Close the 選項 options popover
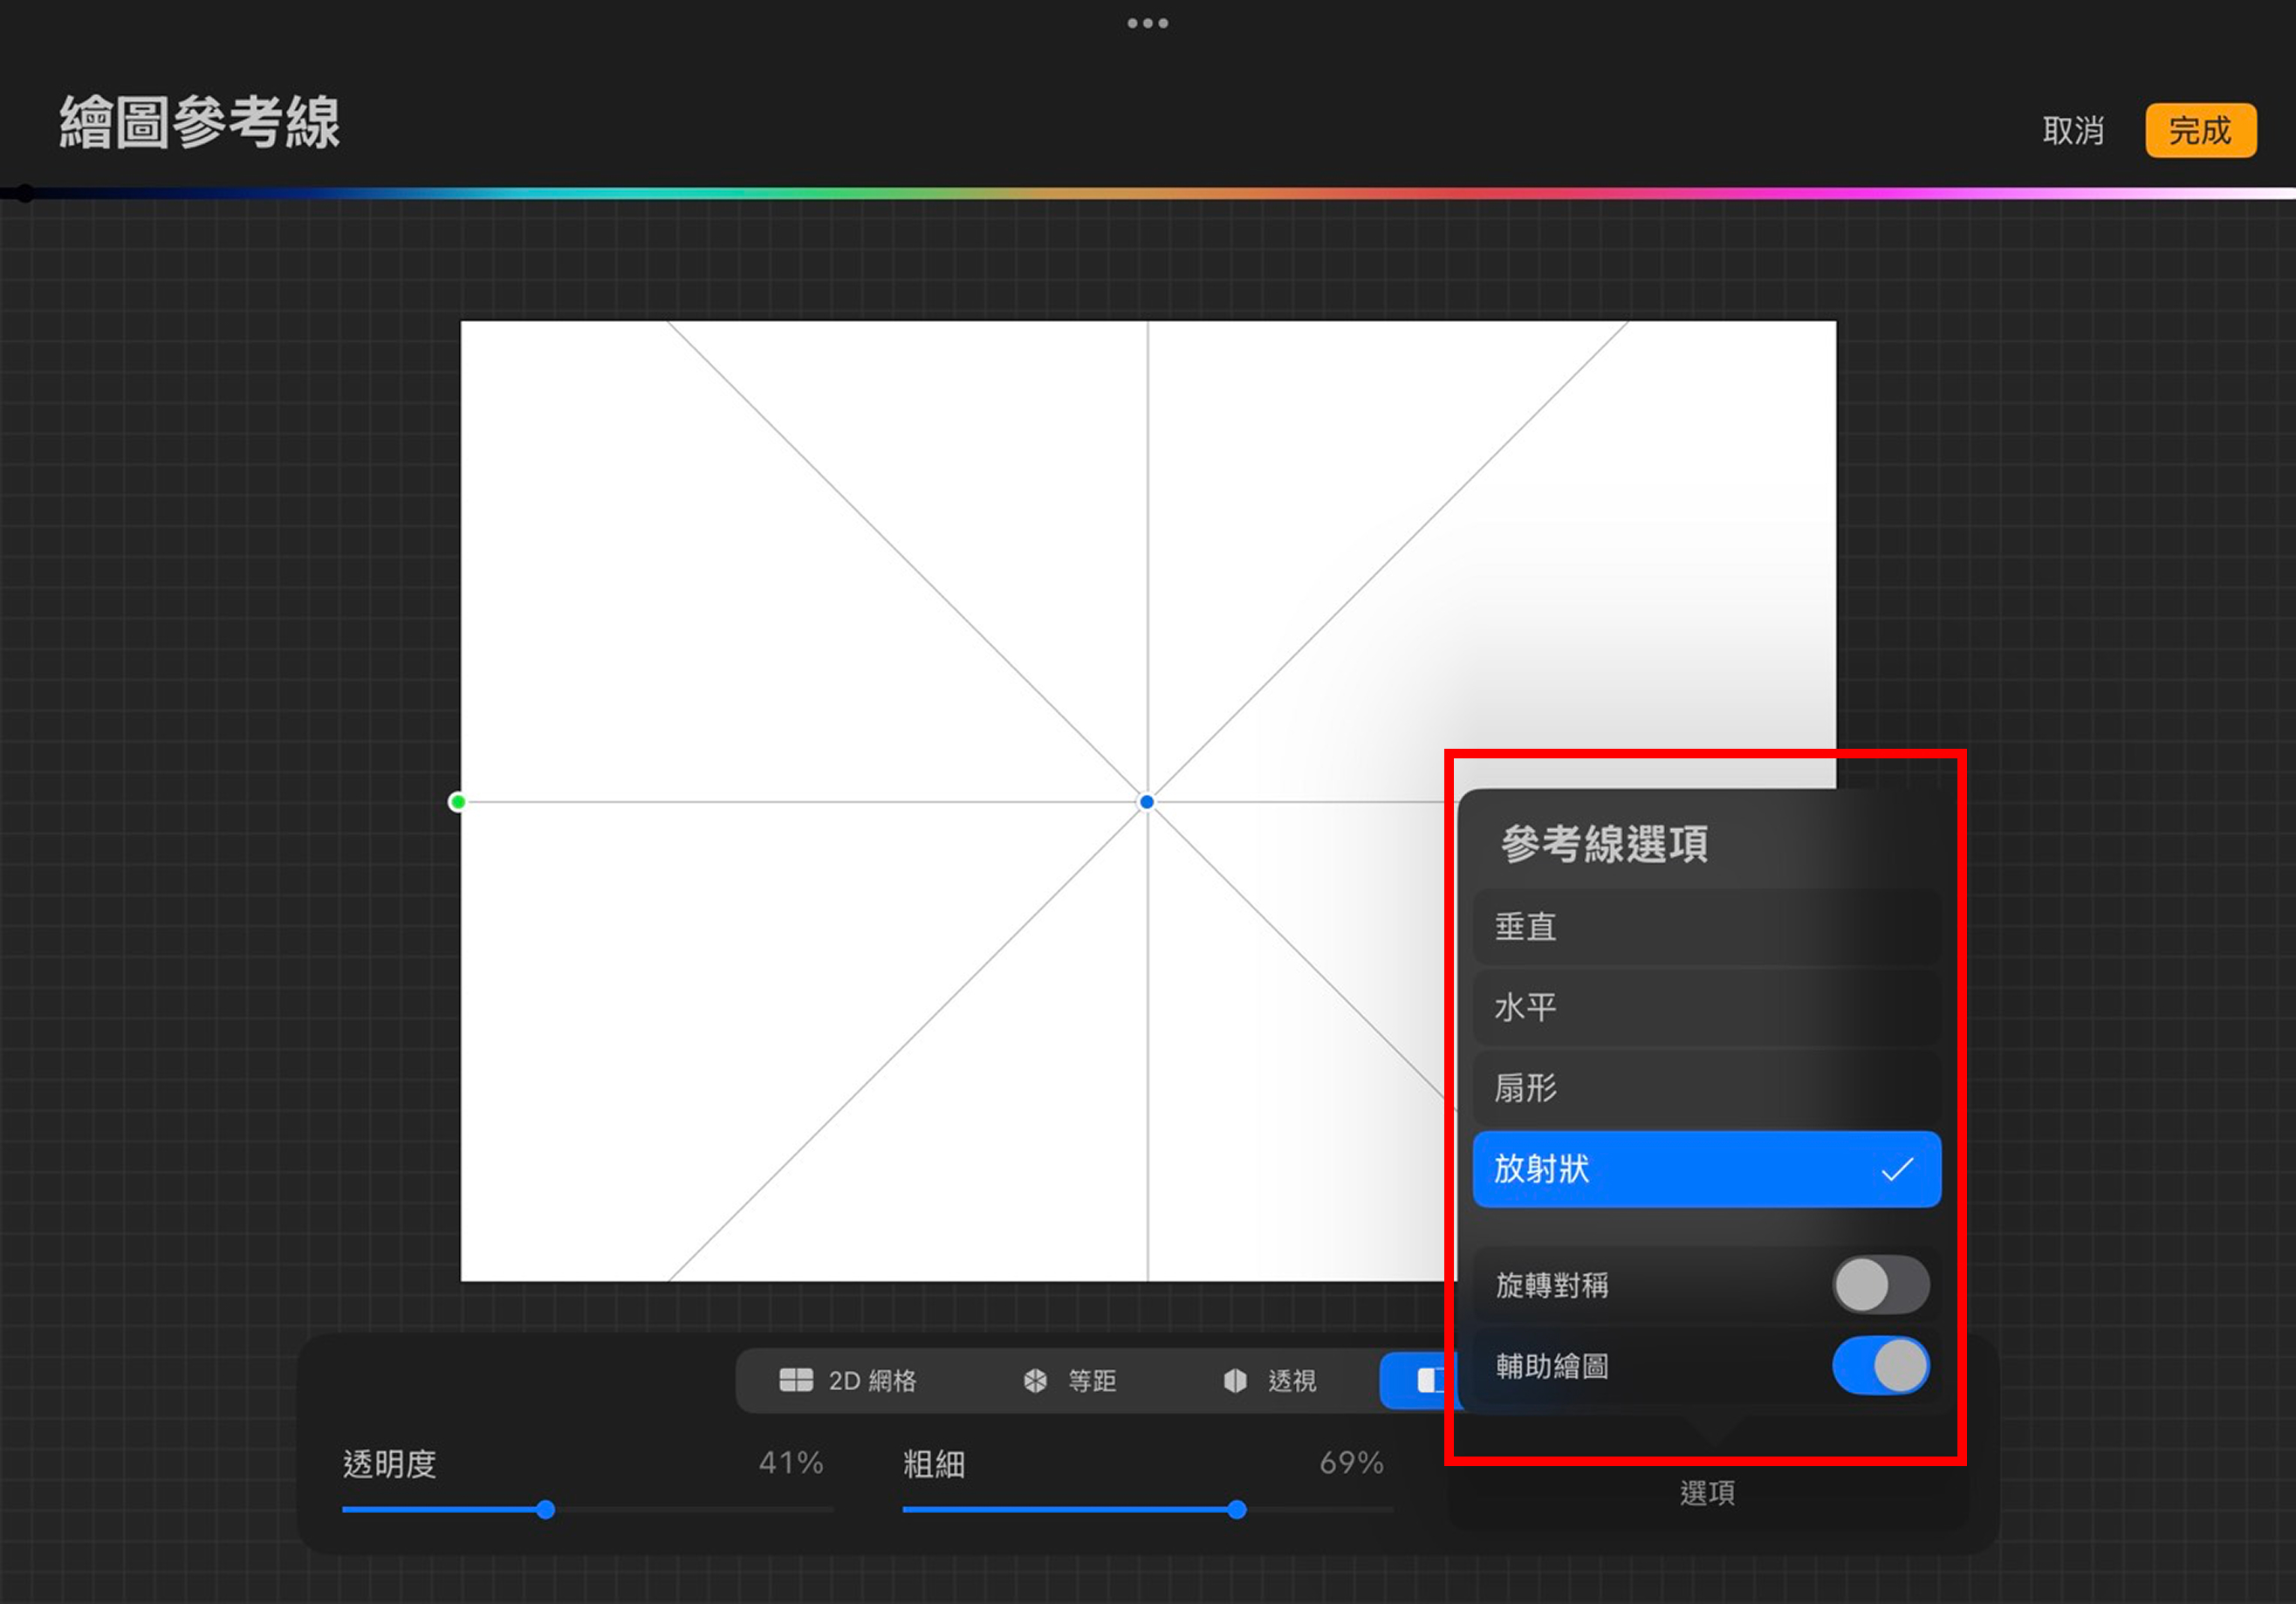The width and height of the screenshot is (2296, 1604). [1706, 1492]
